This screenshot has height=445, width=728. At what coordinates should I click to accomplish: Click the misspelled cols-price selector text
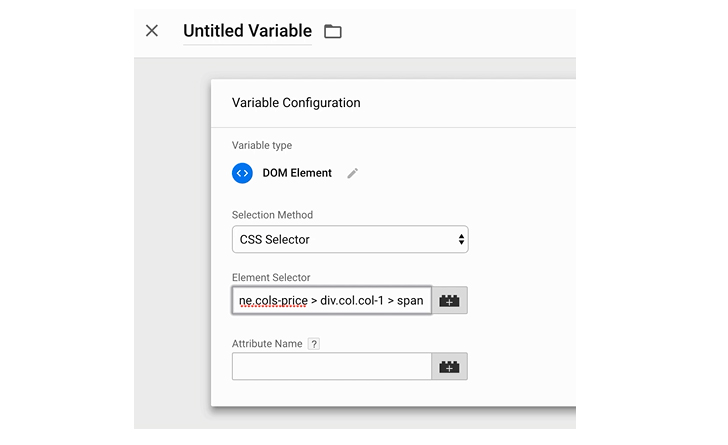point(273,301)
